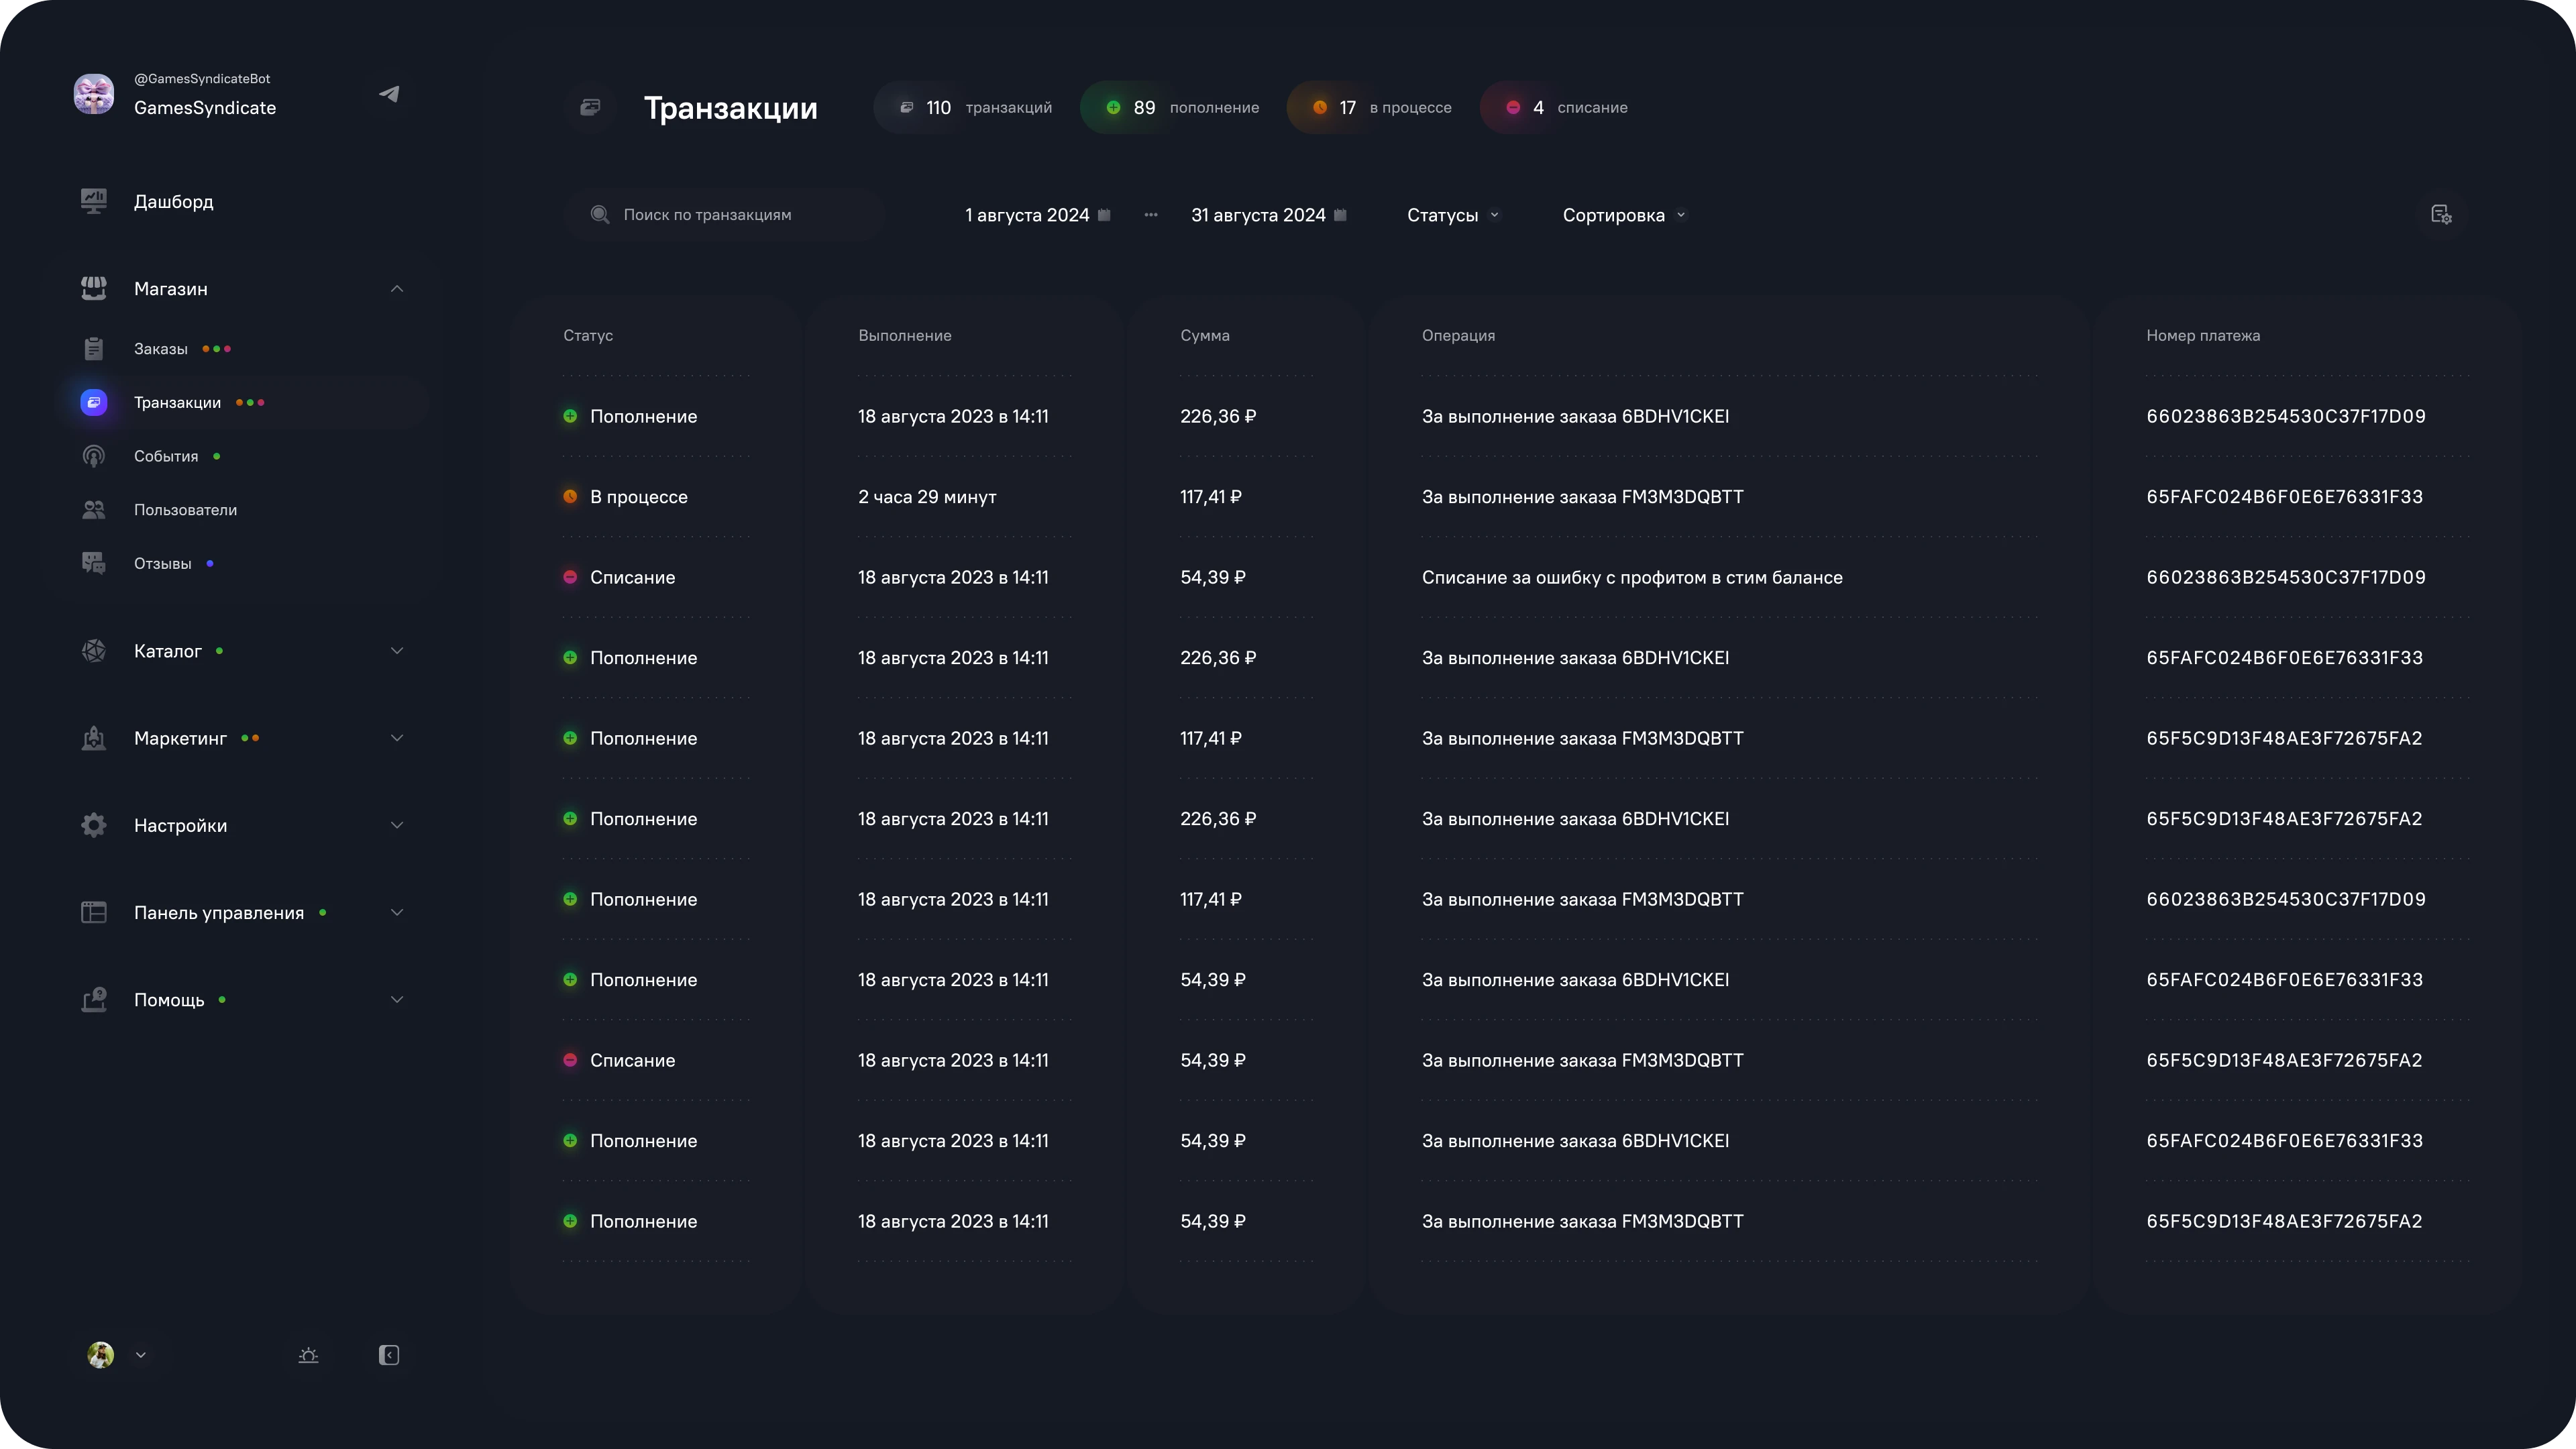Image resolution: width=2576 pixels, height=1449 pixels.
Task: Filter by 89 пополнение badge
Action: click(x=1182, y=108)
